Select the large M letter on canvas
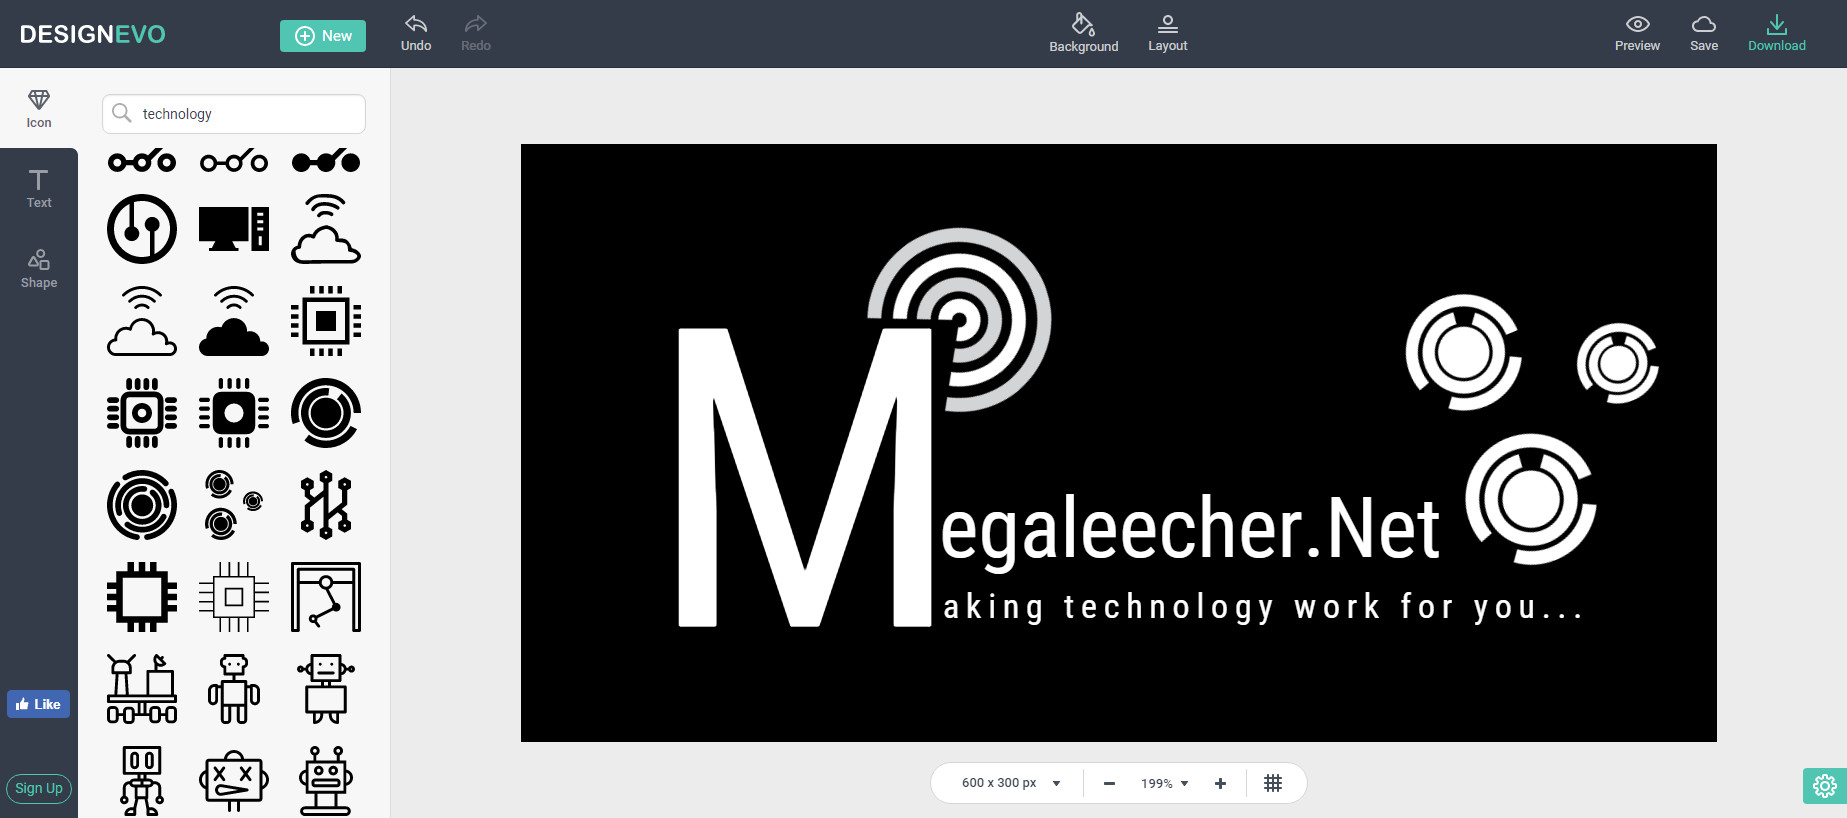 pyautogui.click(x=805, y=477)
